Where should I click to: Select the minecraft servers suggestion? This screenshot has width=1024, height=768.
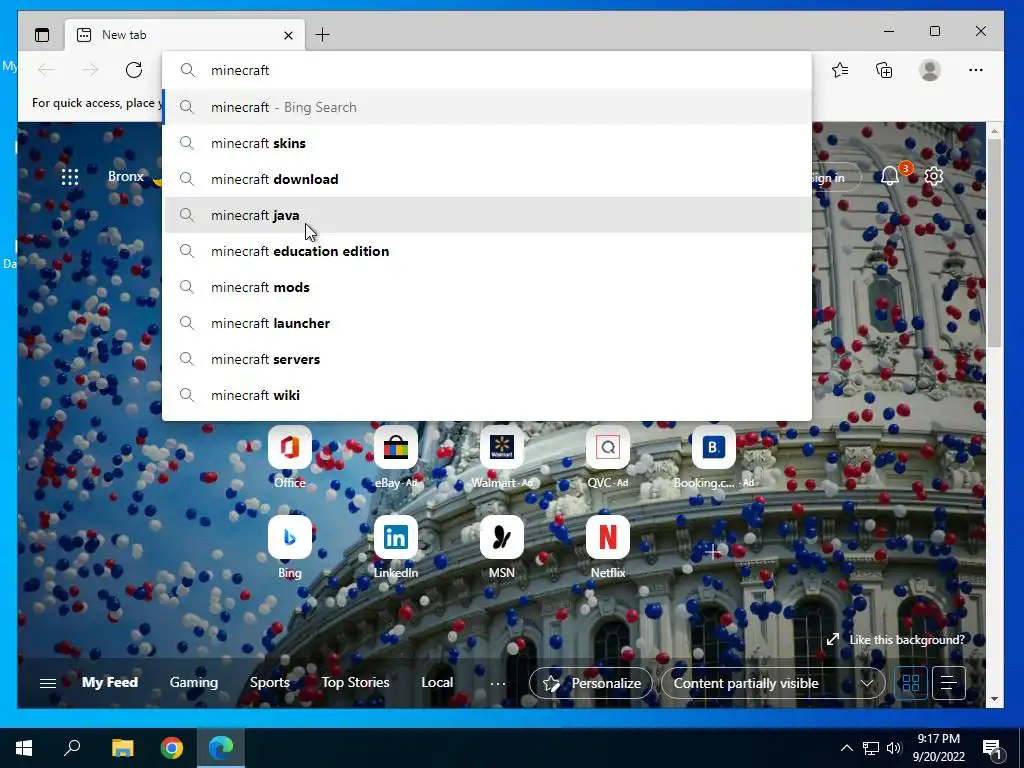[487, 359]
